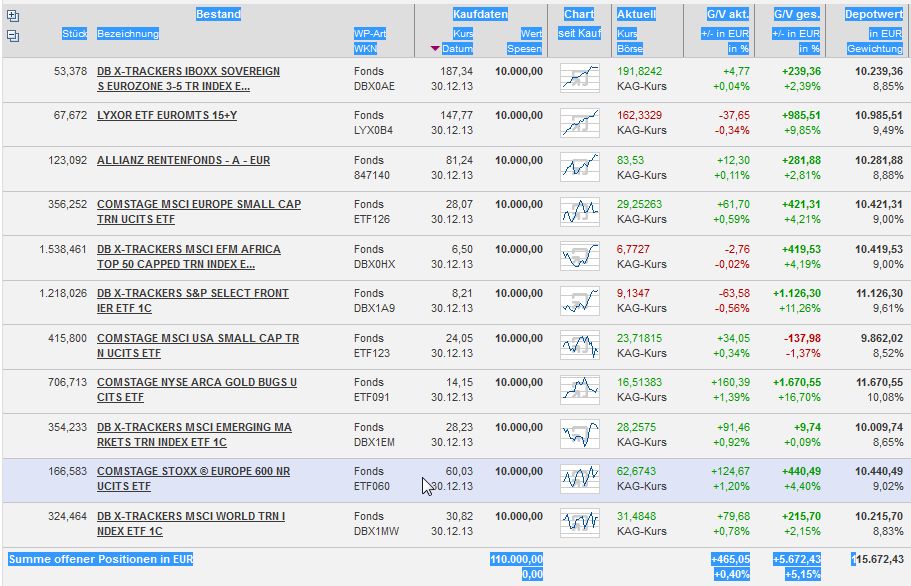Select current price 191,8242
This screenshot has width=911, height=586.
pyautogui.click(x=639, y=71)
